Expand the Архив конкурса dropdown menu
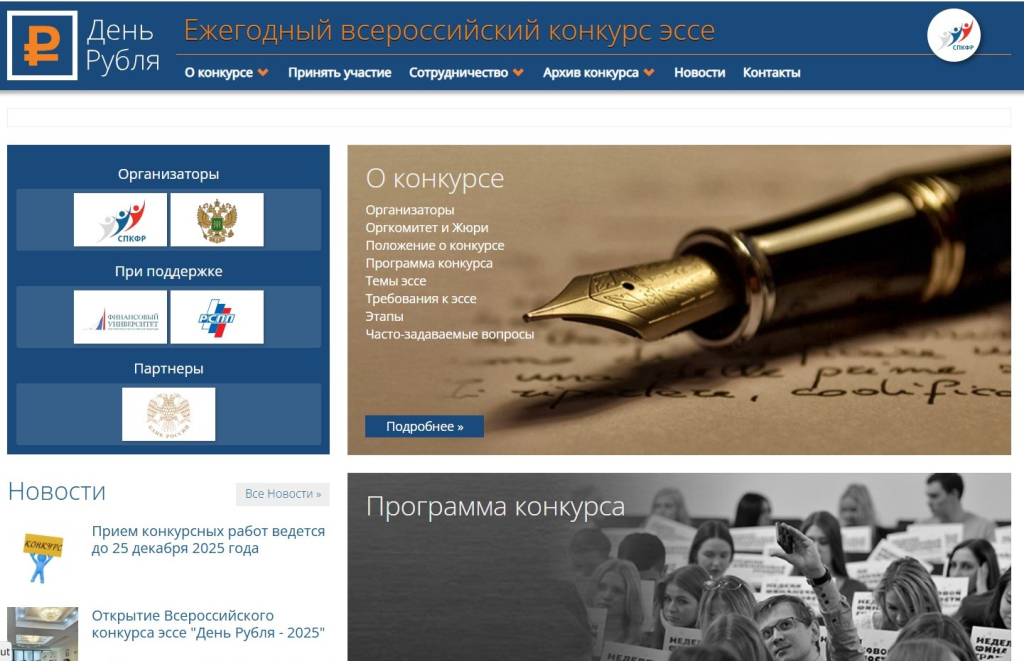 [598, 73]
